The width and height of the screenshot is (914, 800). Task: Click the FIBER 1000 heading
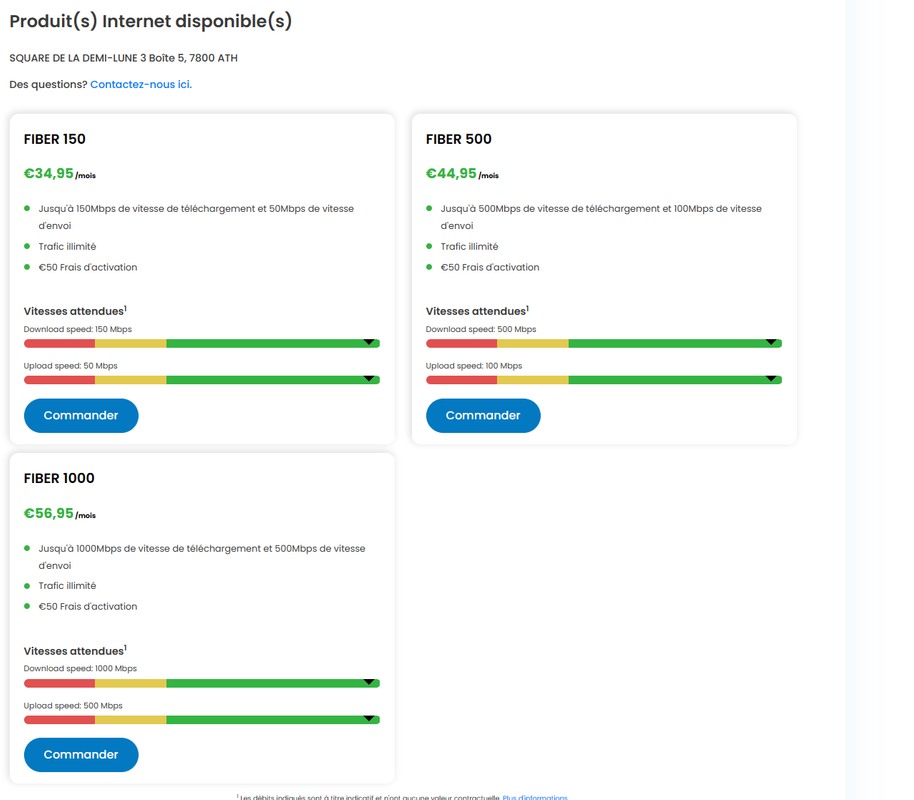[59, 479]
